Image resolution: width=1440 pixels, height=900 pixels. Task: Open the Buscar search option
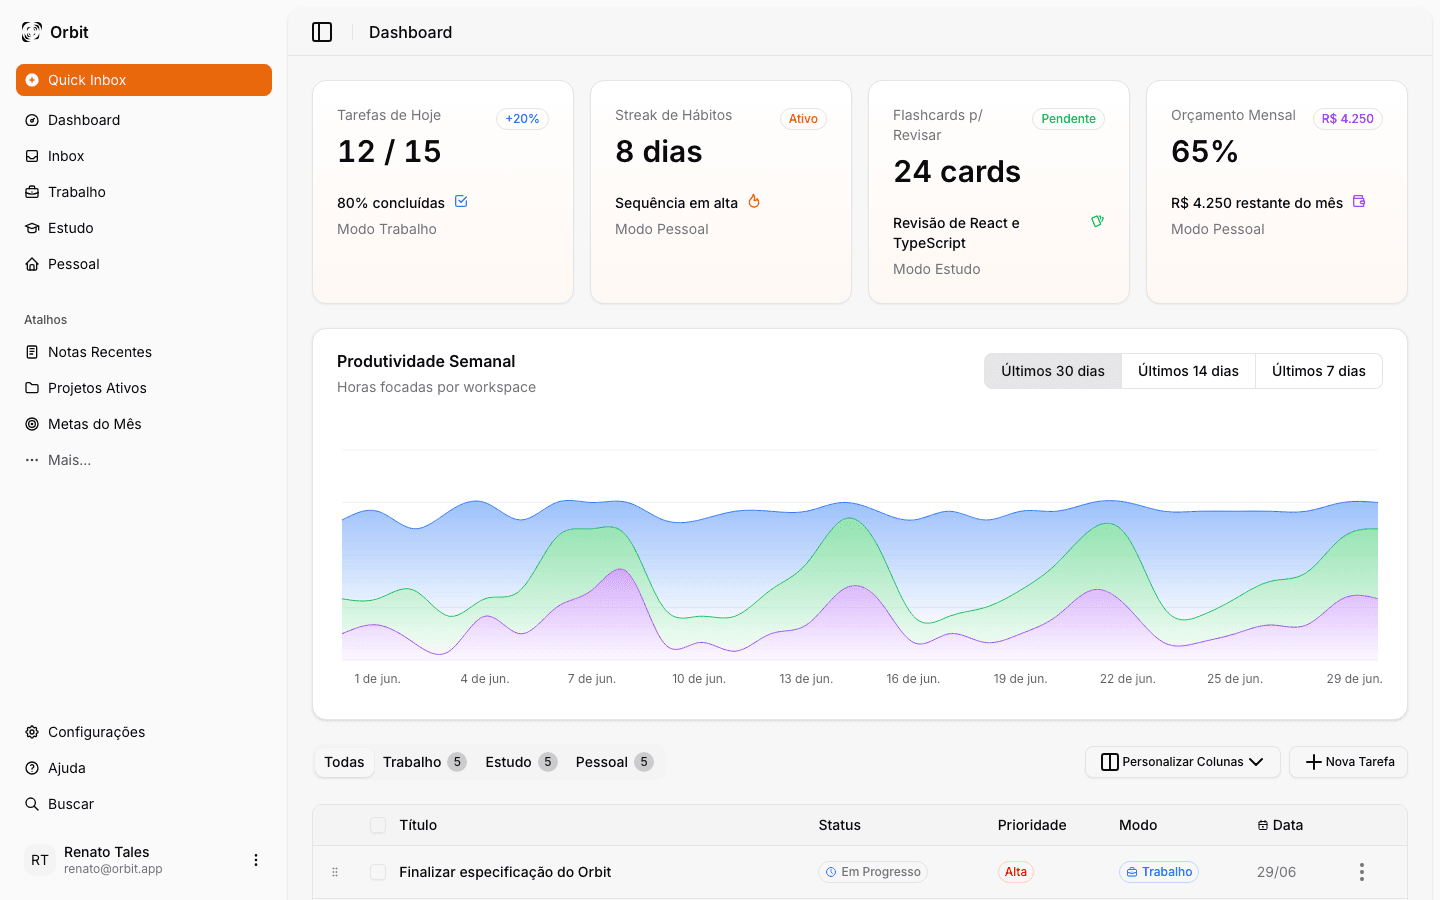pos(70,804)
